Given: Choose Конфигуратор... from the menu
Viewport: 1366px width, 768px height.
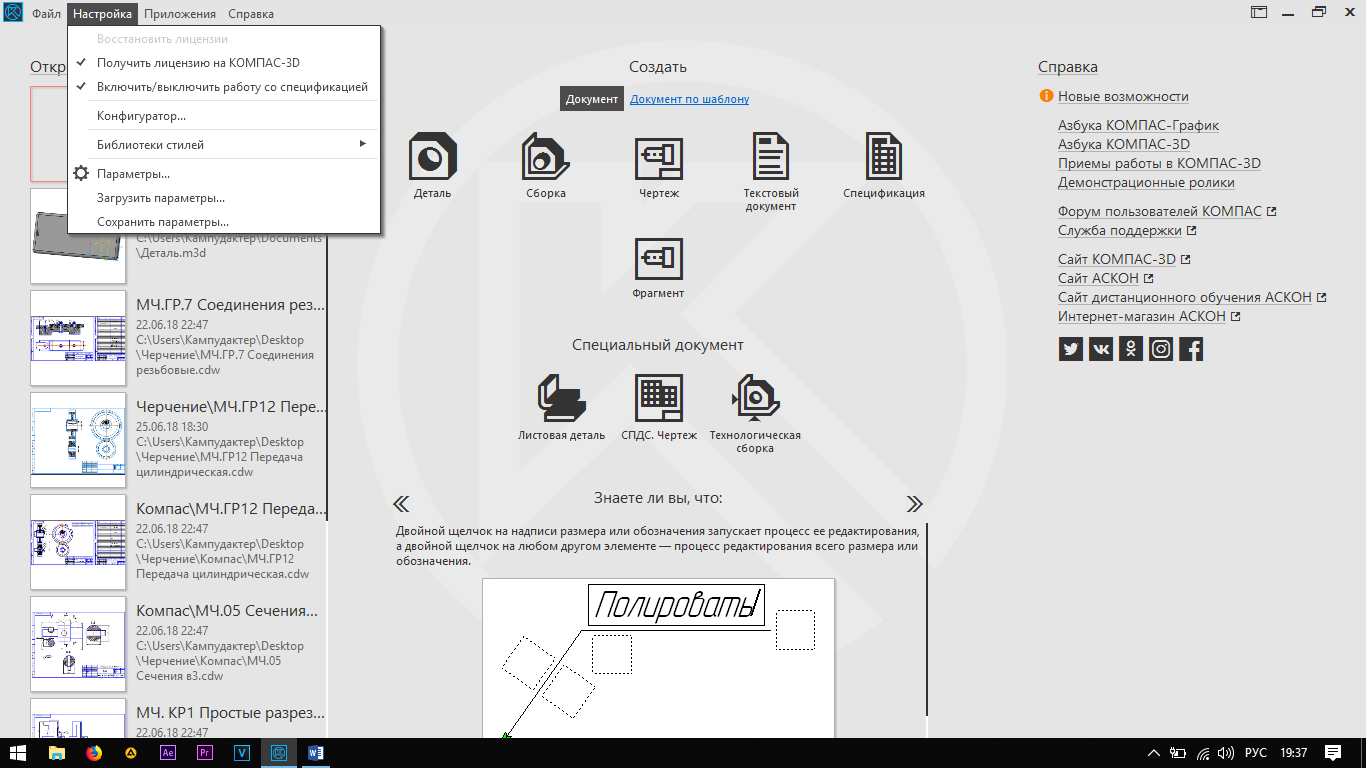Looking at the screenshot, I should pos(224,116).
